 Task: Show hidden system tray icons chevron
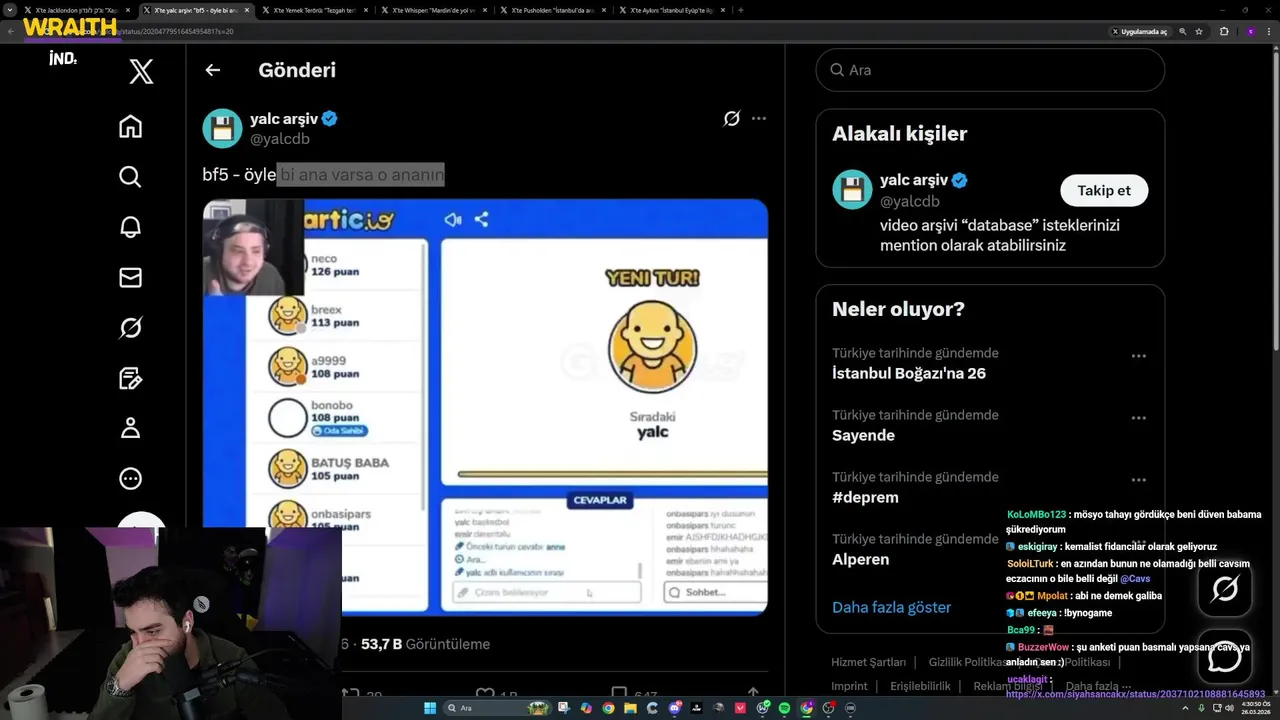click(x=1184, y=708)
